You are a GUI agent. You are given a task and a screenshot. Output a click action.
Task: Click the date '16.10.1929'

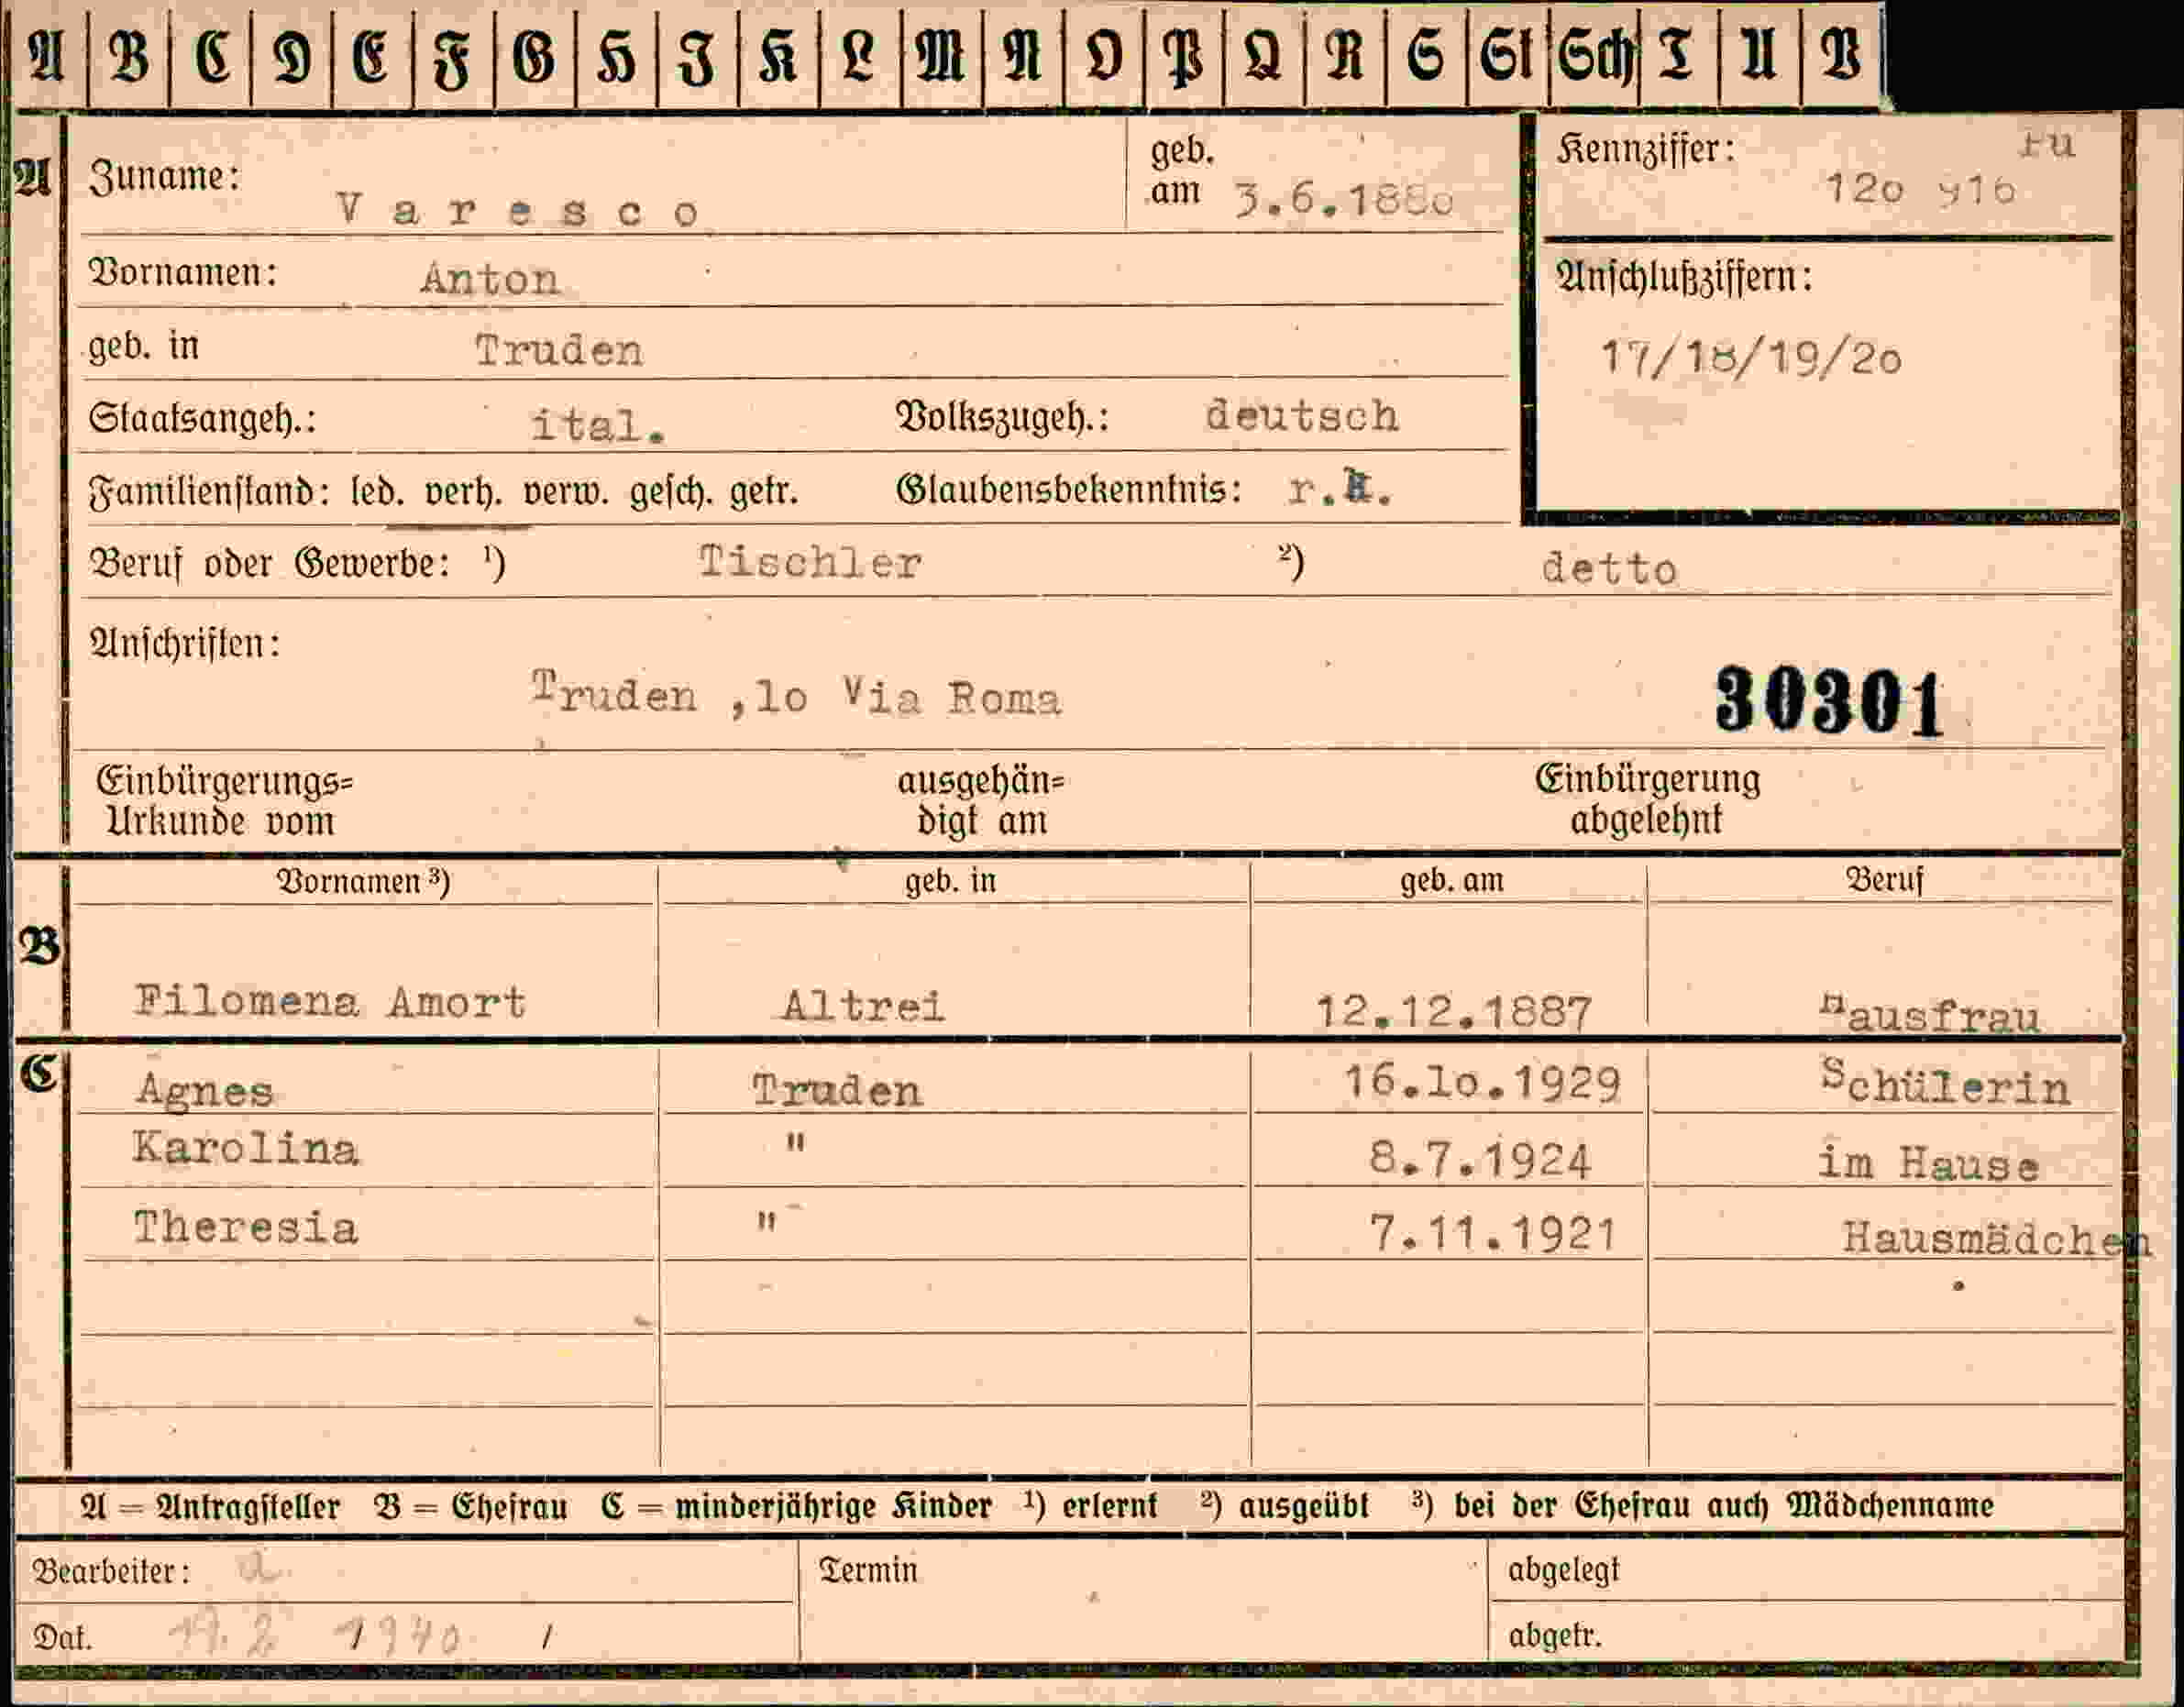(1481, 1083)
